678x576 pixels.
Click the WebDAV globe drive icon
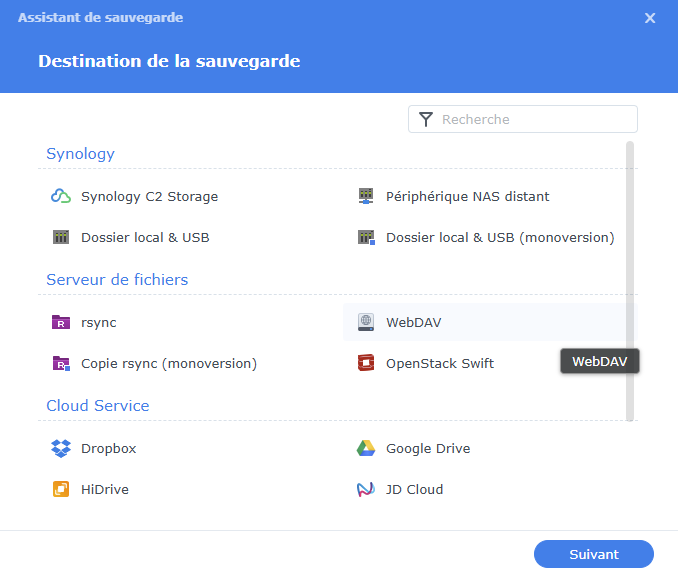[366, 322]
